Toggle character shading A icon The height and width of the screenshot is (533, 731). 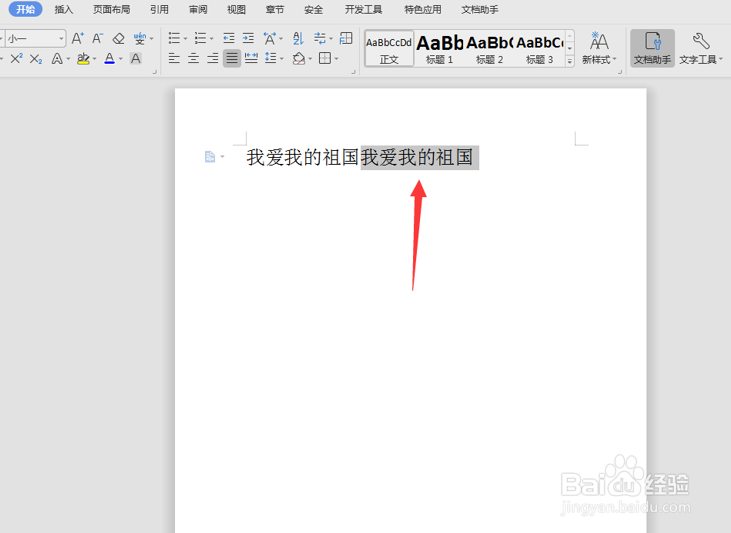point(136,59)
